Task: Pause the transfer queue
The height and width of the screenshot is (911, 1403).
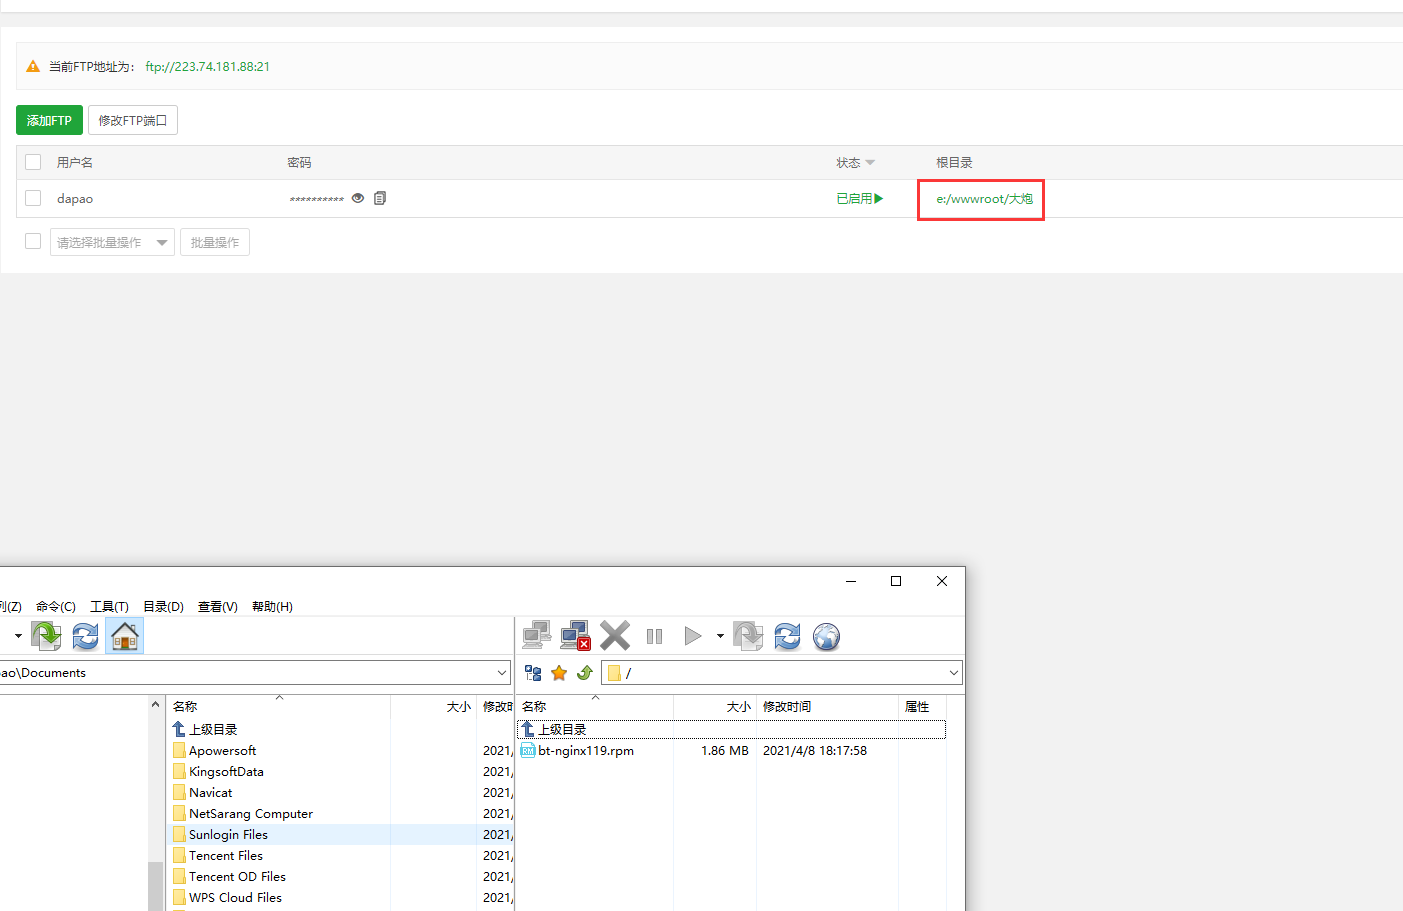Action: 655,636
